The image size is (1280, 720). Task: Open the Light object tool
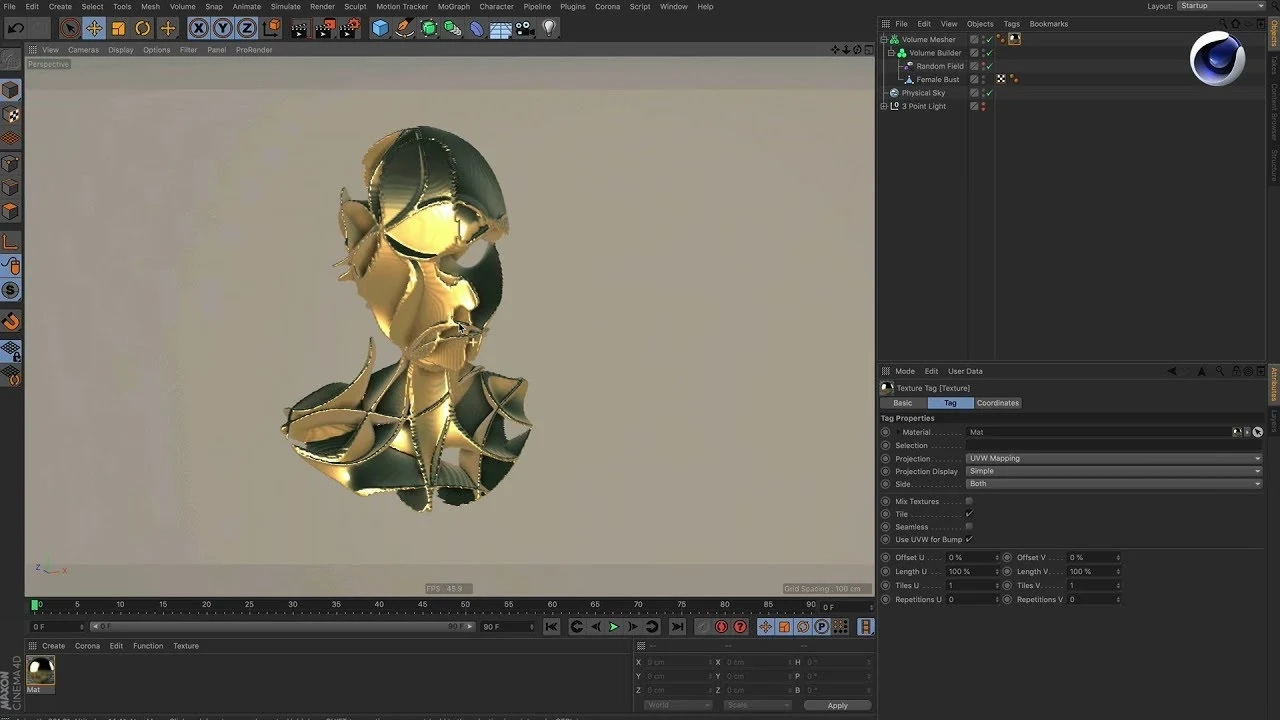tap(549, 28)
